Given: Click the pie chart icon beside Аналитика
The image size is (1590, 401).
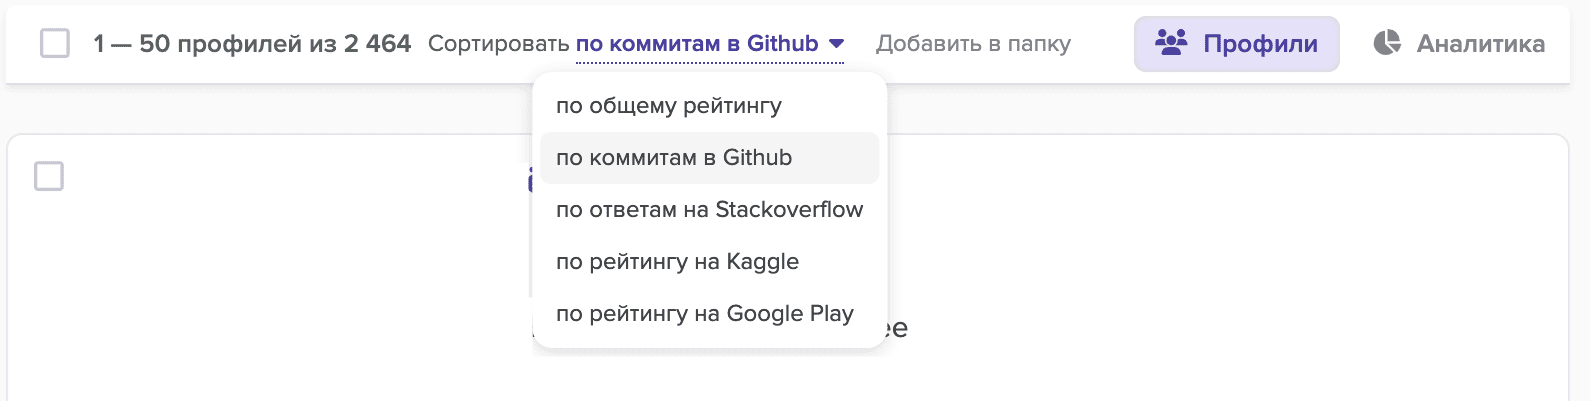Looking at the screenshot, I should (1387, 43).
